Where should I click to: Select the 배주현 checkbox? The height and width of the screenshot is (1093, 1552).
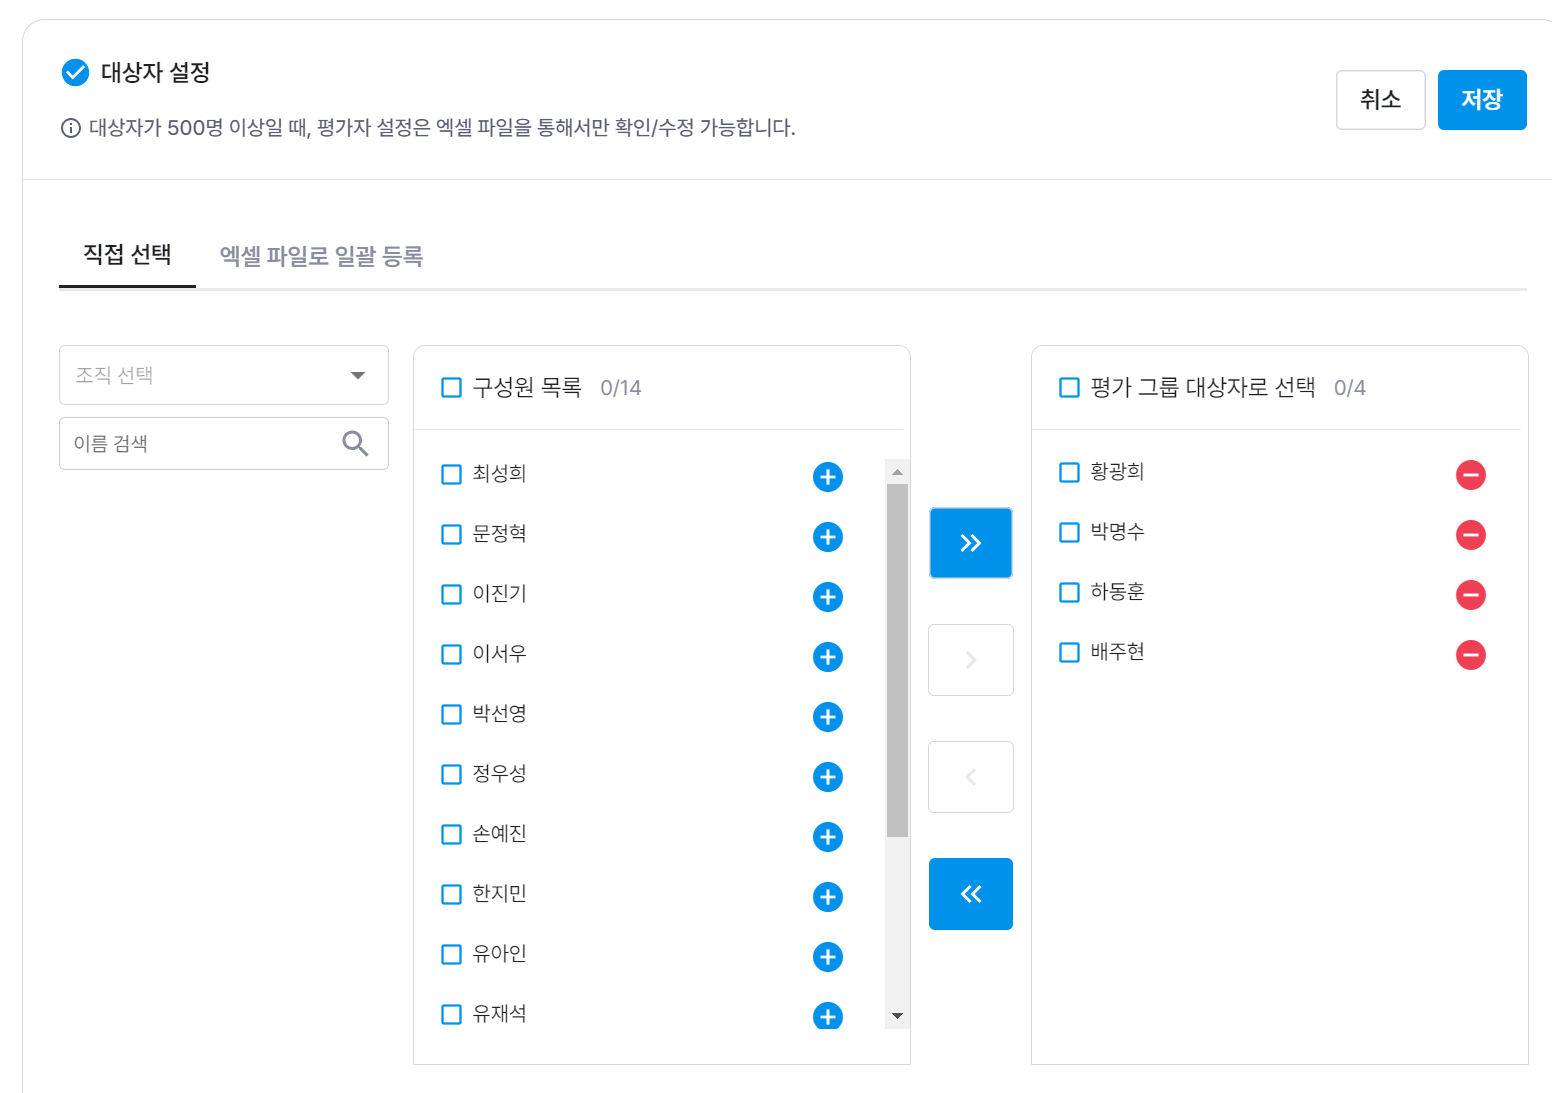click(1069, 652)
